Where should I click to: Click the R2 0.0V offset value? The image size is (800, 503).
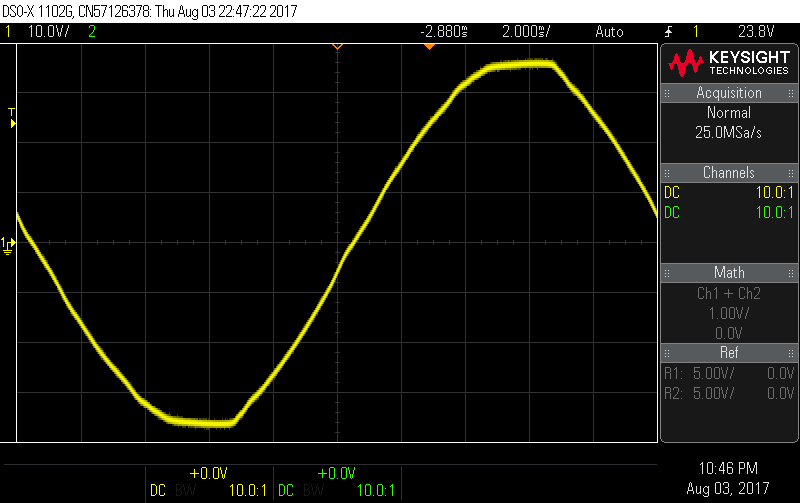tap(781, 393)
